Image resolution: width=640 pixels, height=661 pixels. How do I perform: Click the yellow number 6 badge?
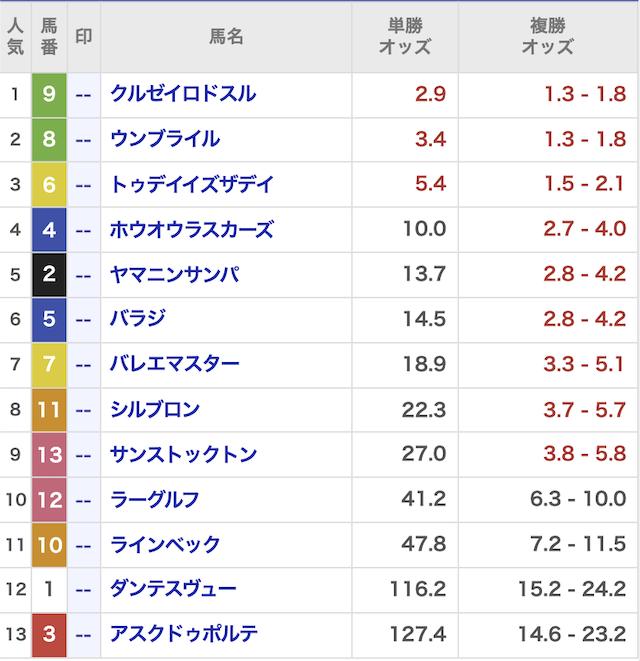coord(49,185)
